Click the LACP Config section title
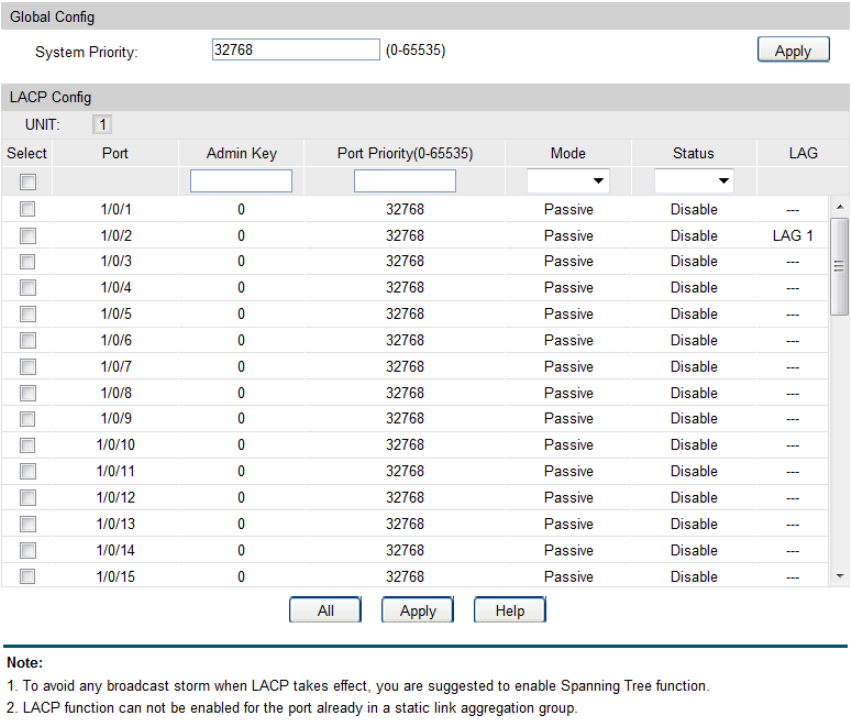 pyautogui.click(x=50, y=97)
